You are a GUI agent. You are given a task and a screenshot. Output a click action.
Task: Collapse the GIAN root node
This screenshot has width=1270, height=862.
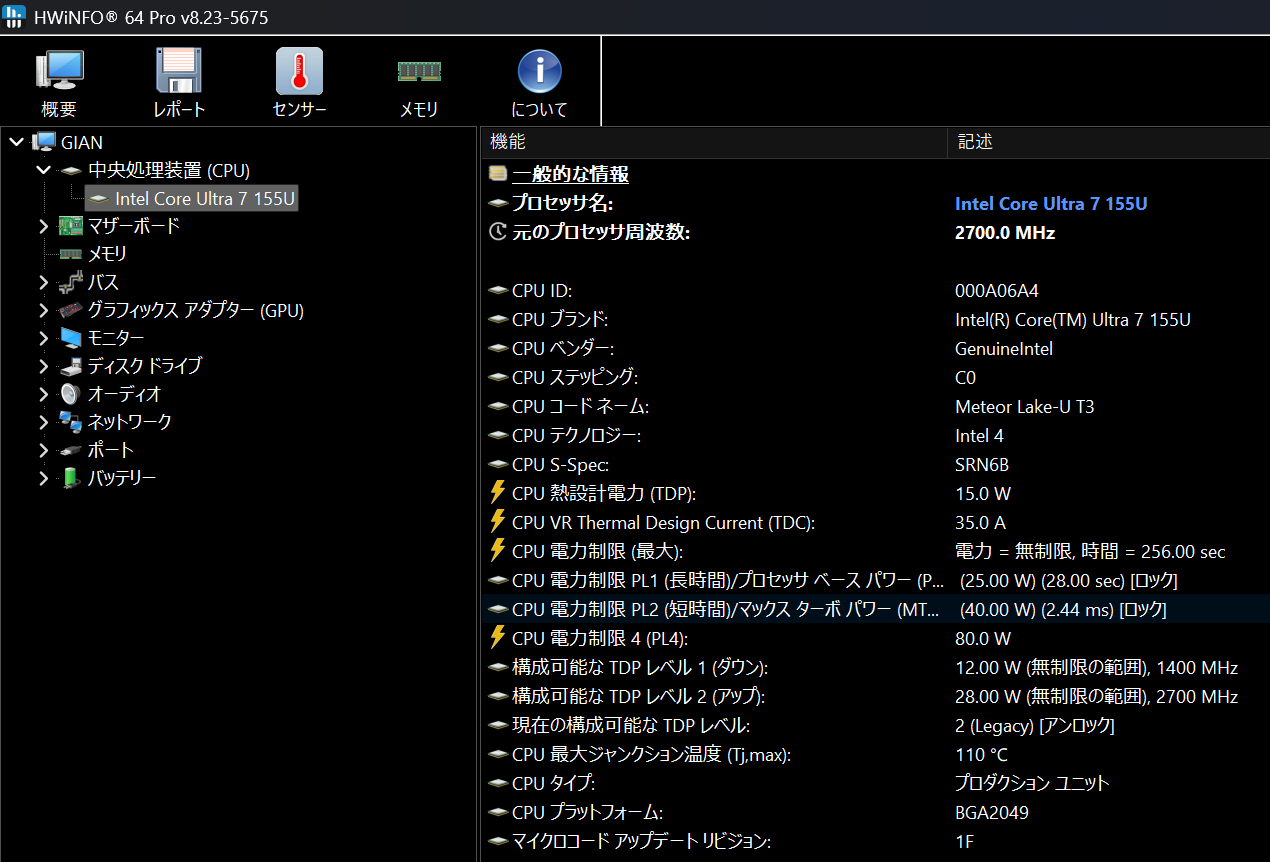16,142
